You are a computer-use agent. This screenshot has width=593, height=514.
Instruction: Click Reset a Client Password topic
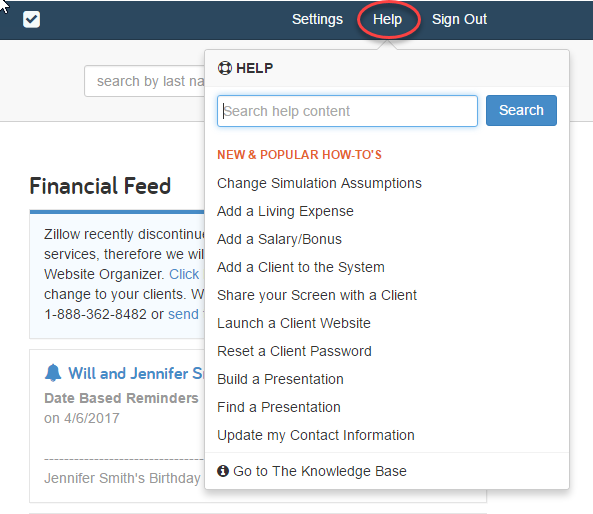pos(294,351)
